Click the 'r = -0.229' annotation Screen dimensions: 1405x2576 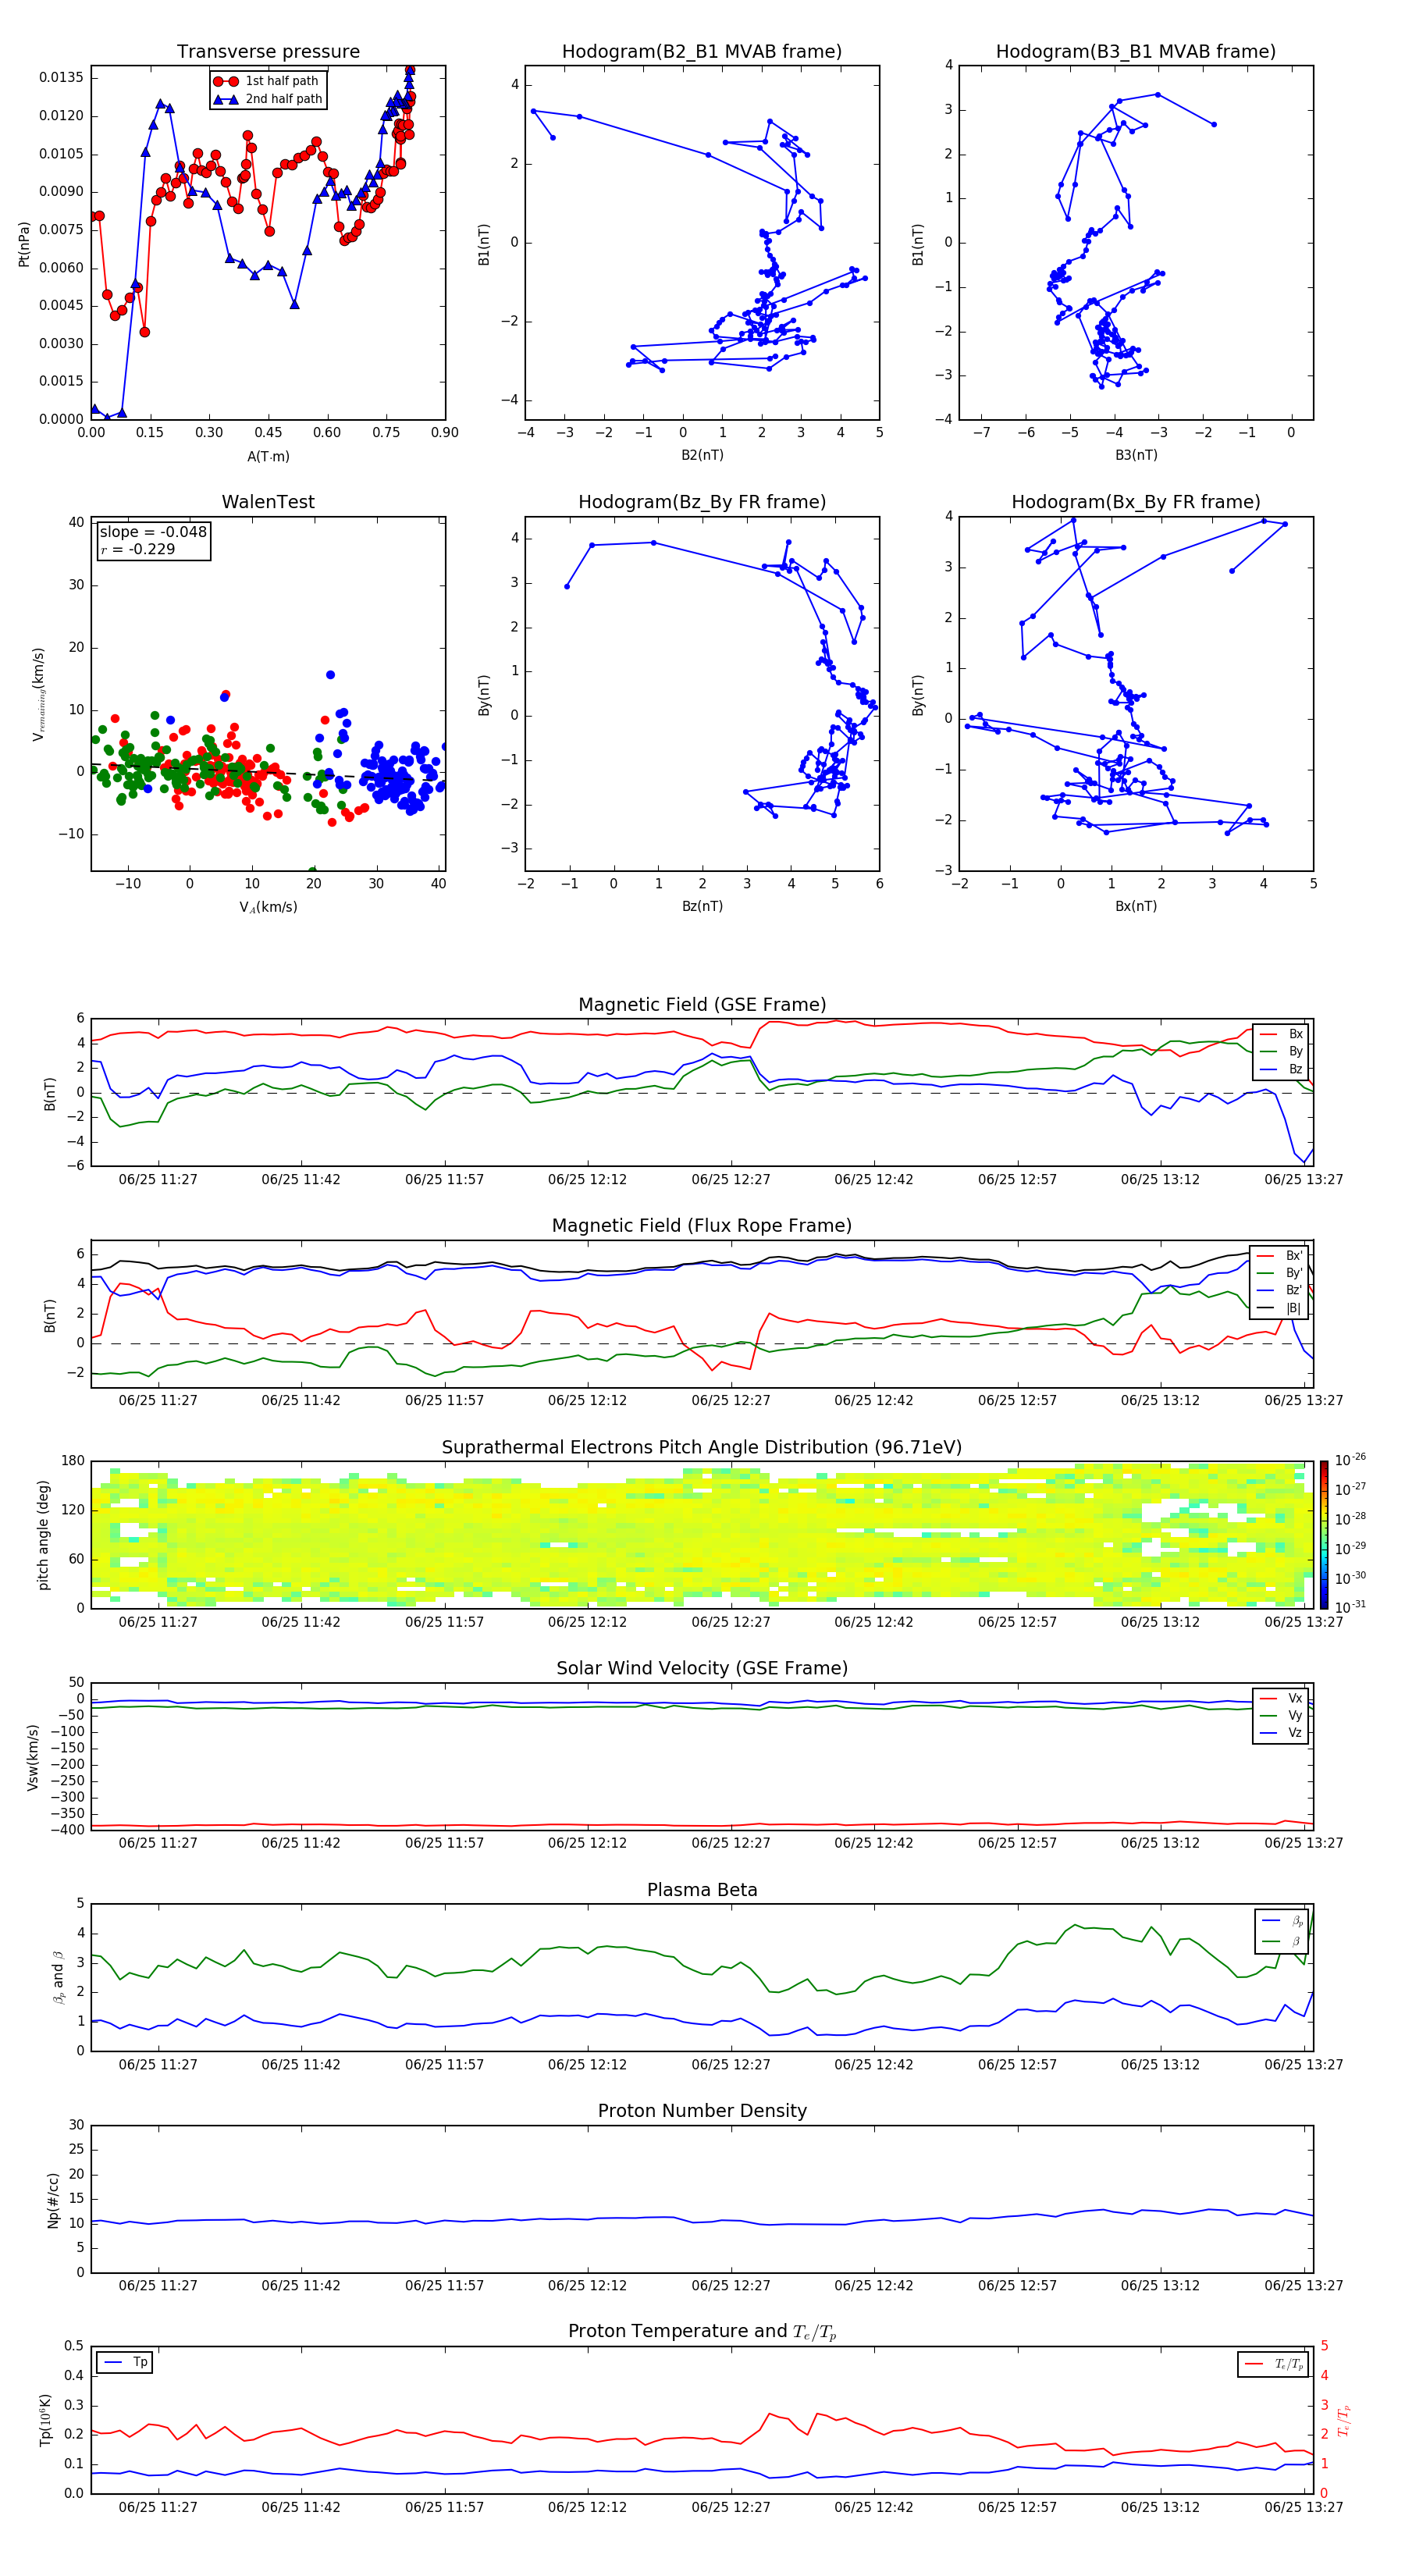pyautogui.click(x=138, y=549)
